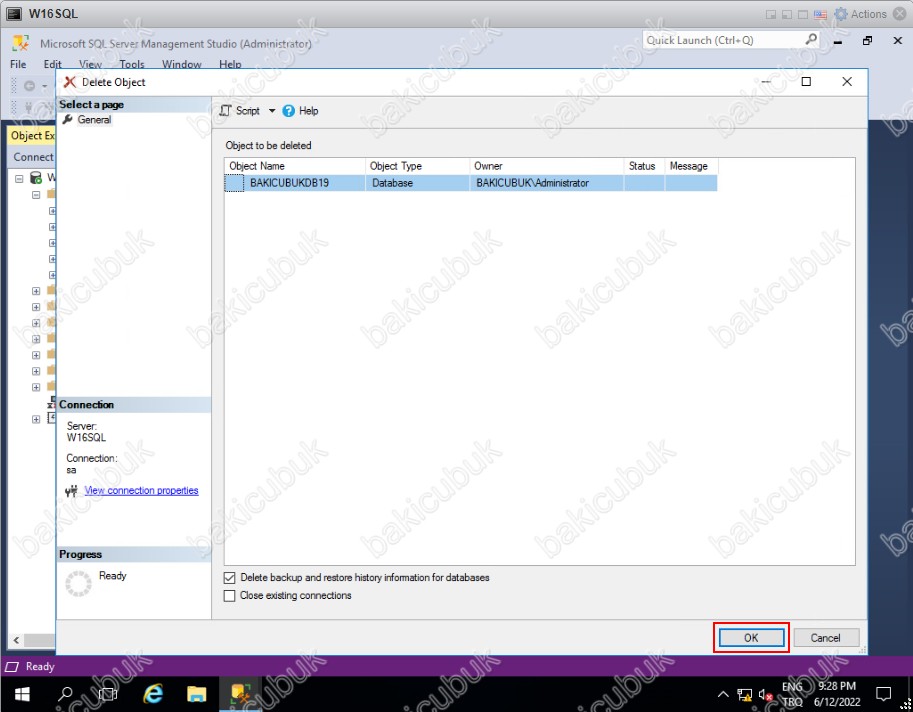The height and width of the screenshot is (712, 913).
Task: Click the taskbar search icon
Action: [65, 694]
